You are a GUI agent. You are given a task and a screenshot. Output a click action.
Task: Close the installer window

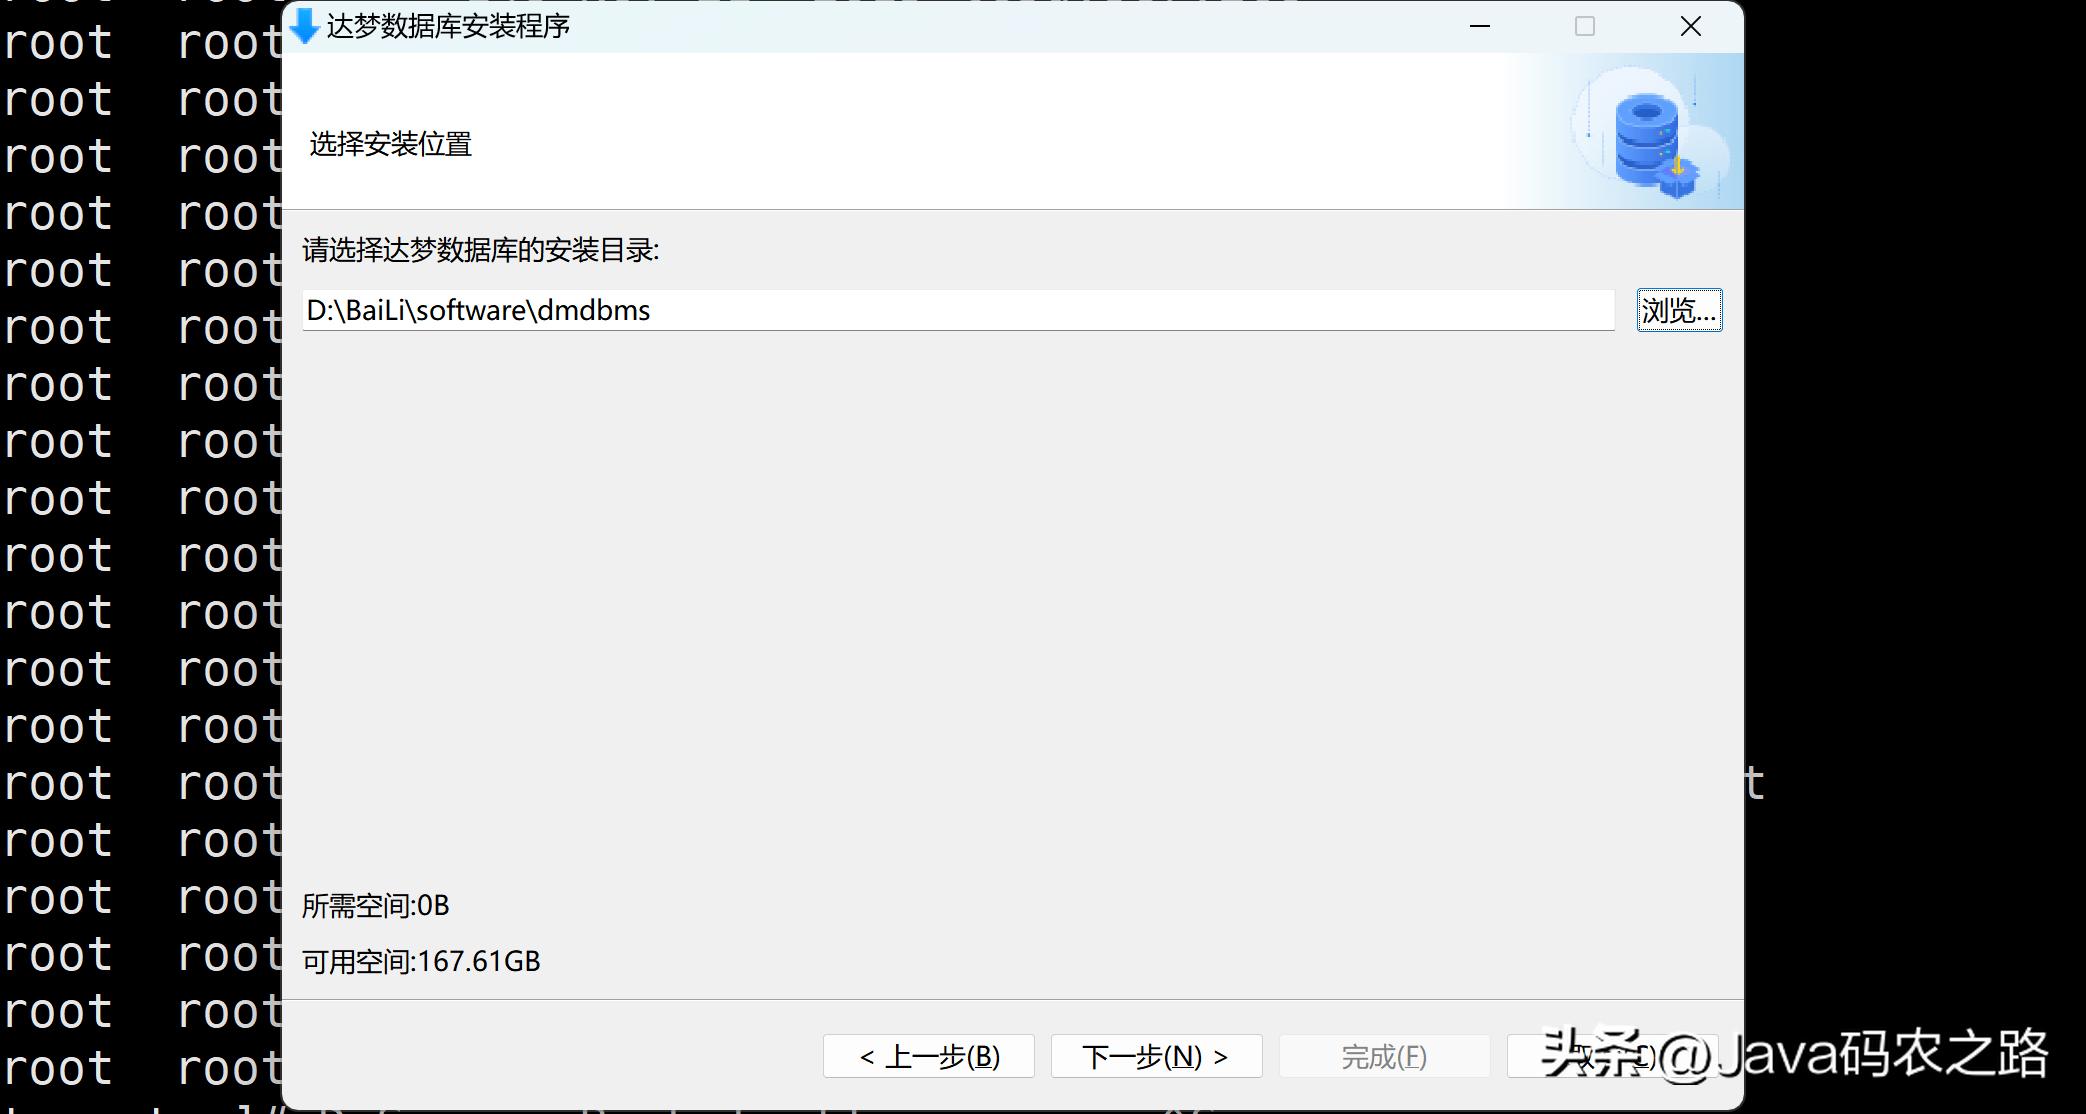(x=1689, y=27)
